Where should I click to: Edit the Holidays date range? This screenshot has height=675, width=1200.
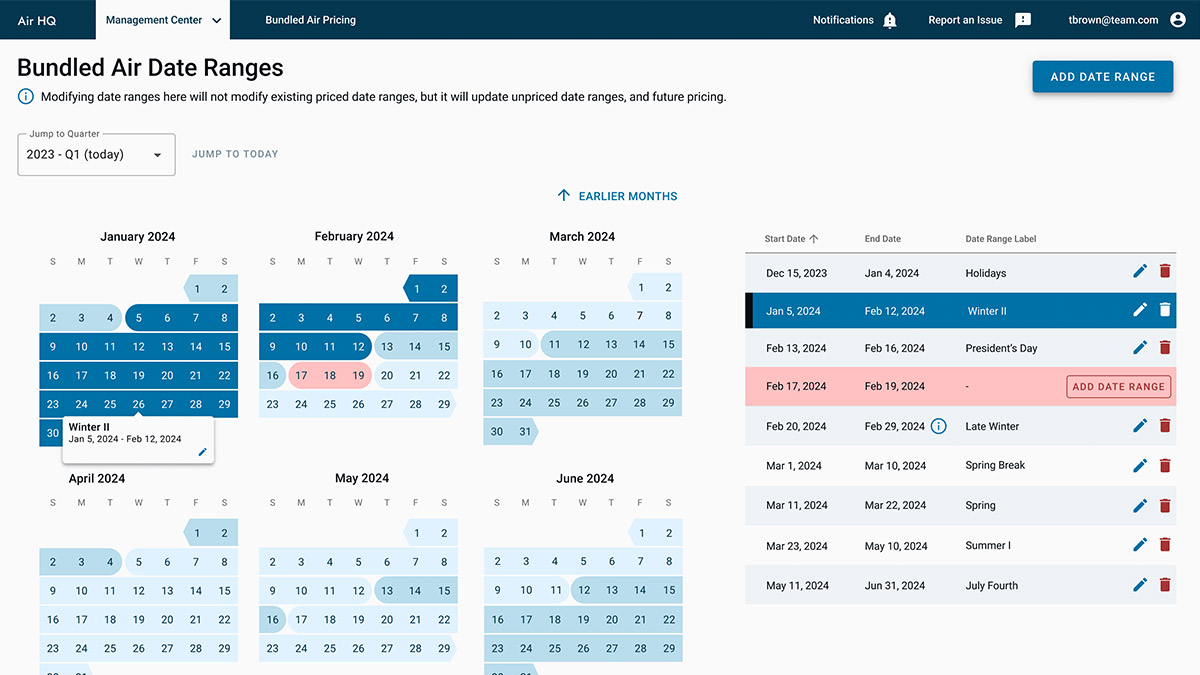1140,272
